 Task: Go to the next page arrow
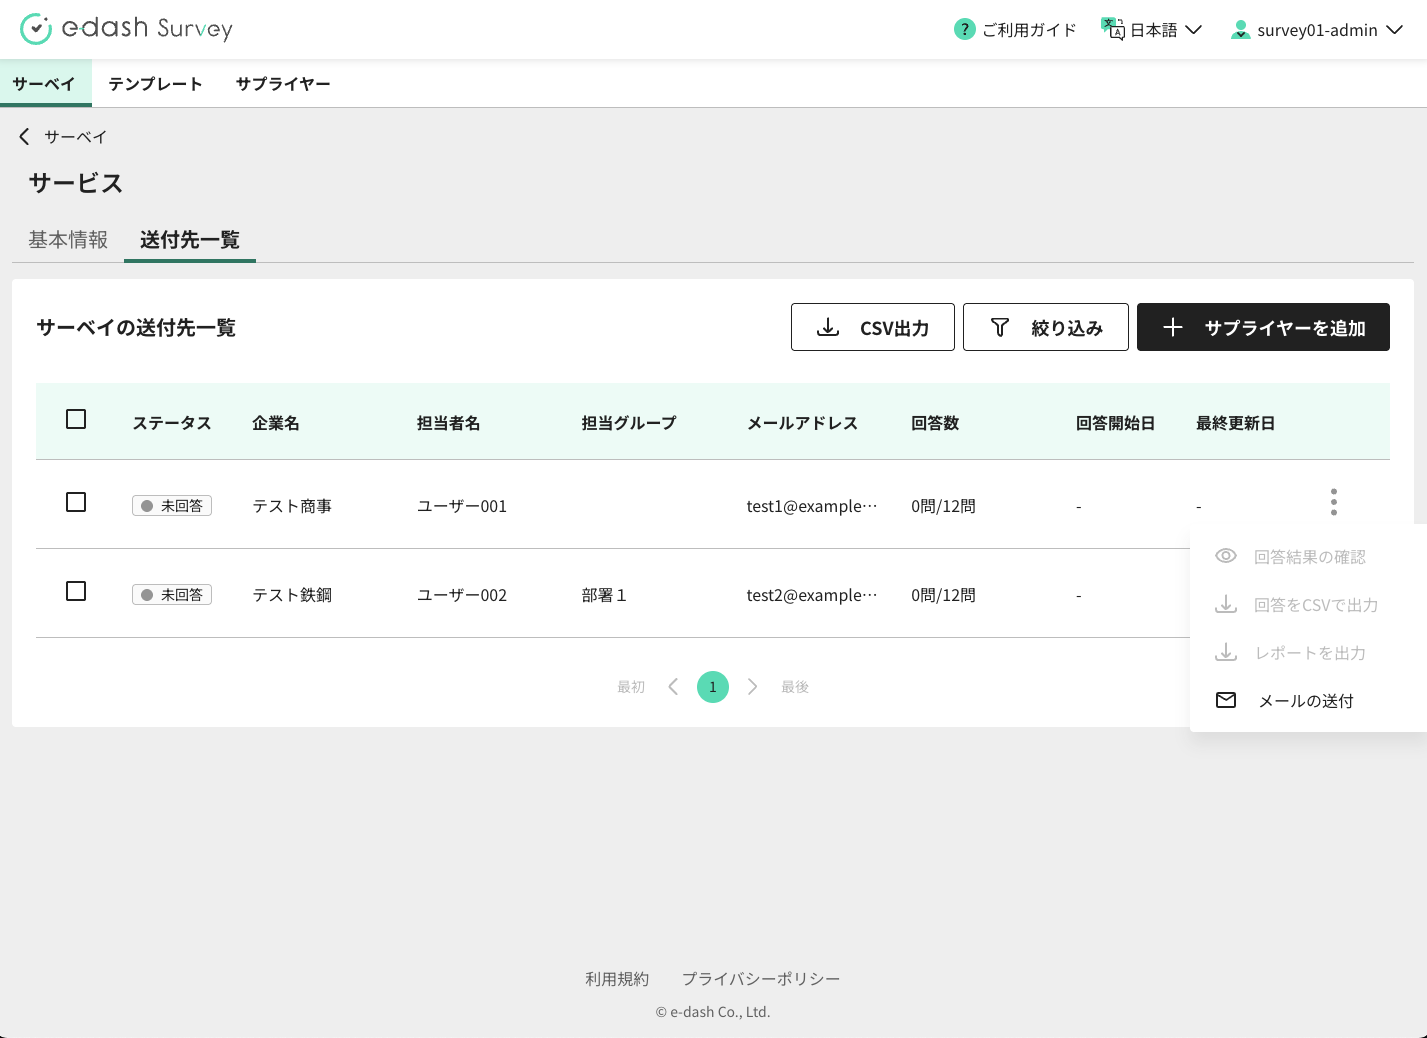pyautogui.click(x=753, y=687)
